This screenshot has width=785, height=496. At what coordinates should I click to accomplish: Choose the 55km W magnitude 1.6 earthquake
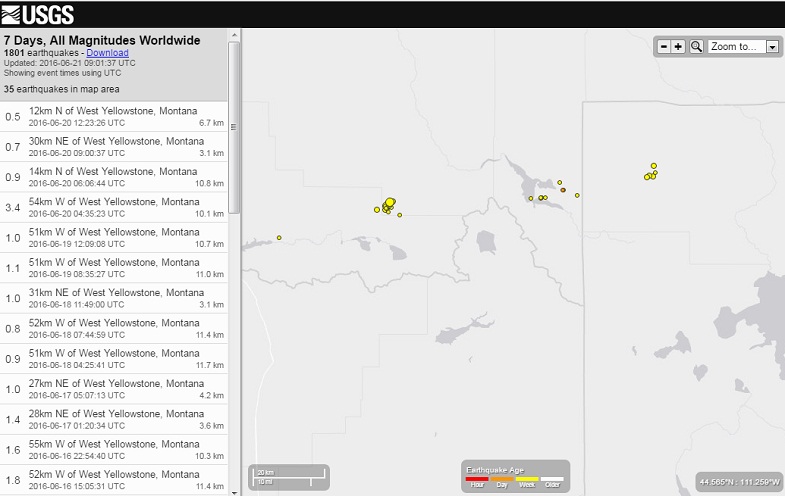click(114, 450)
